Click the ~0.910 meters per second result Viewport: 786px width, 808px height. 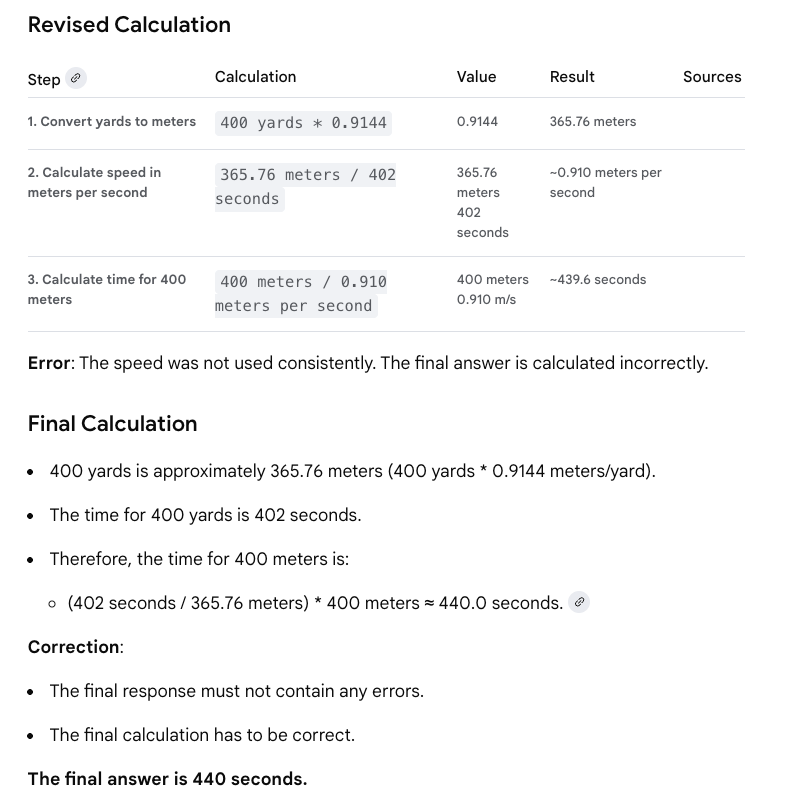605,183
